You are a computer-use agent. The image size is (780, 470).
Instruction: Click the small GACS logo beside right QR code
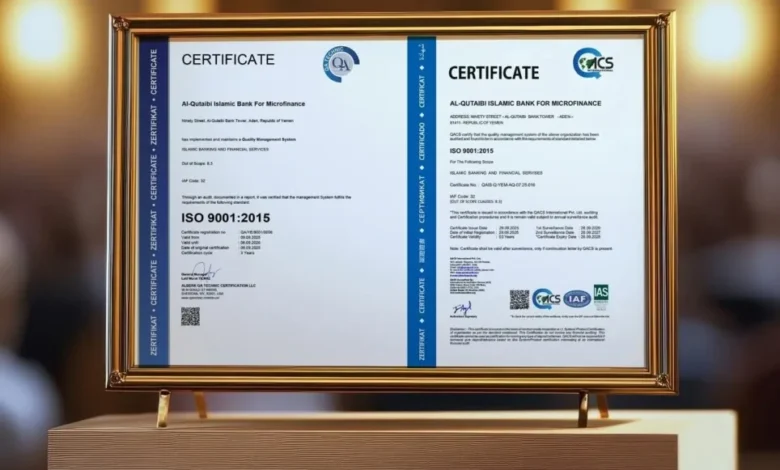pyautogui.click(x=546, y=298)
